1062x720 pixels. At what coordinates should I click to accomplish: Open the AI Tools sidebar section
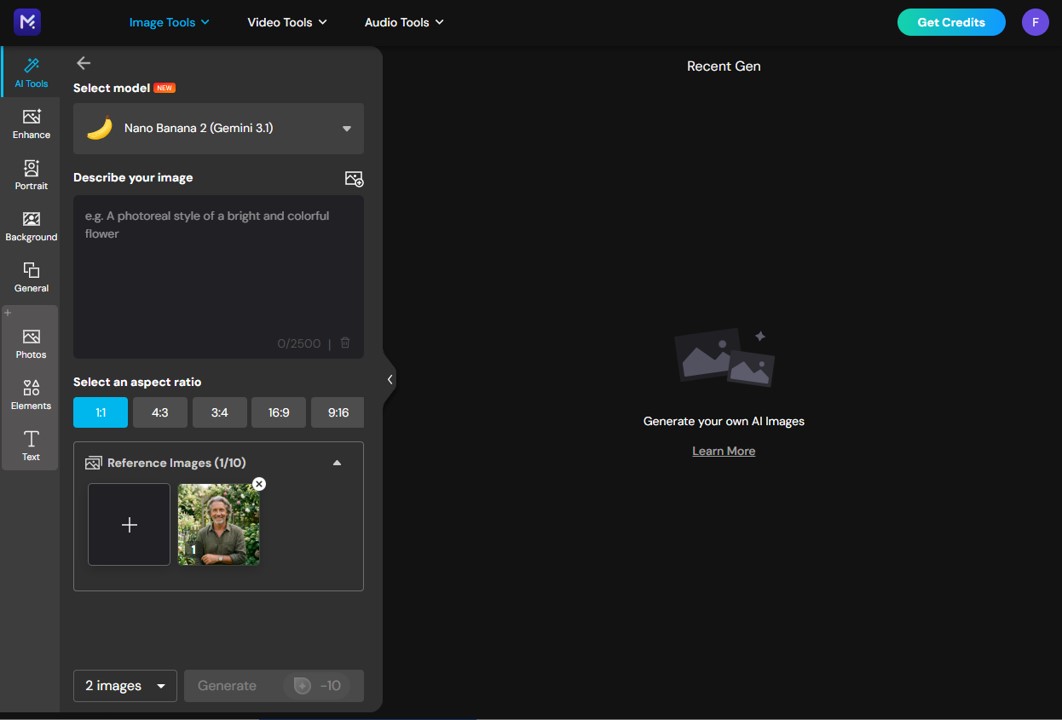tap(31, 72)
